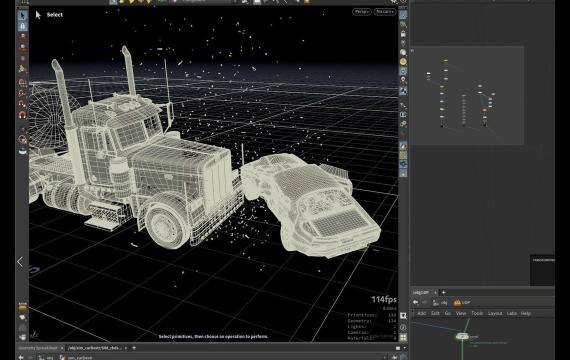Open the Persp viewport dropdown

tap(362, 12)
